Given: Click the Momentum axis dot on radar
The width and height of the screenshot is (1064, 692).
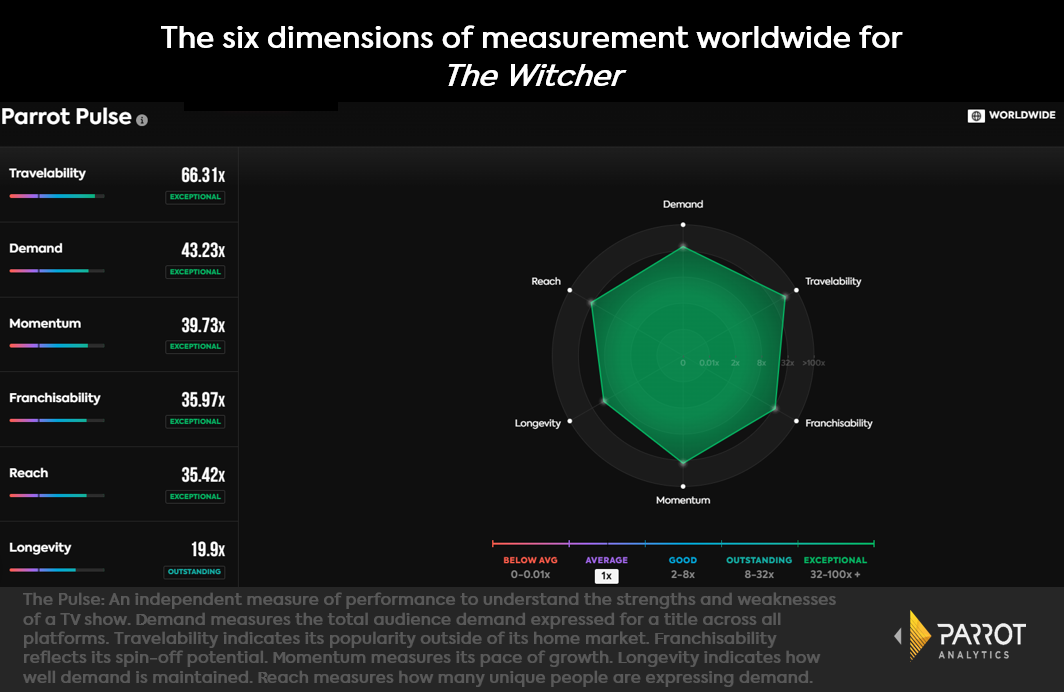Looking at the screenshot, I should click(x=683, y=486).
